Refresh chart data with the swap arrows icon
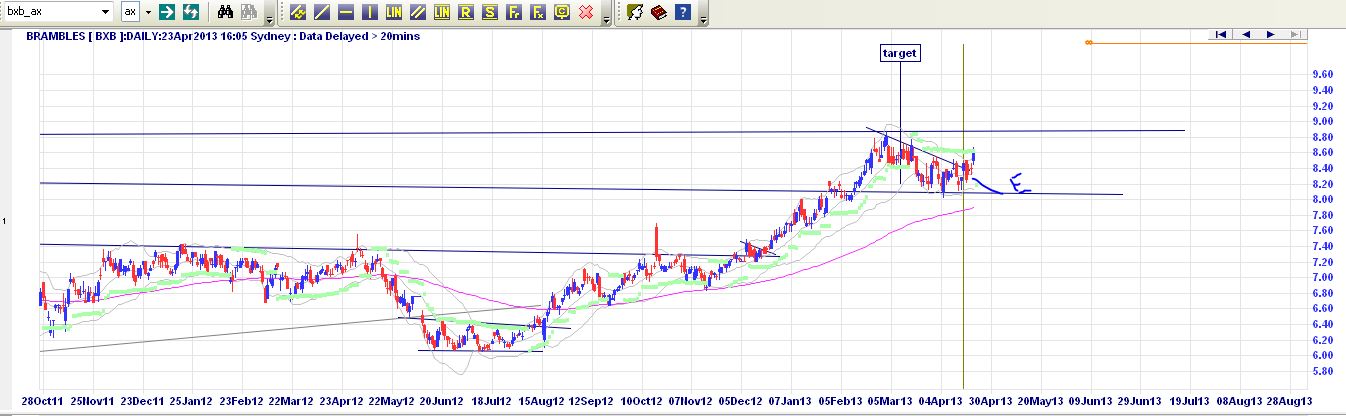The width and height of the screenshot is (1346, 416). (190, 12)
